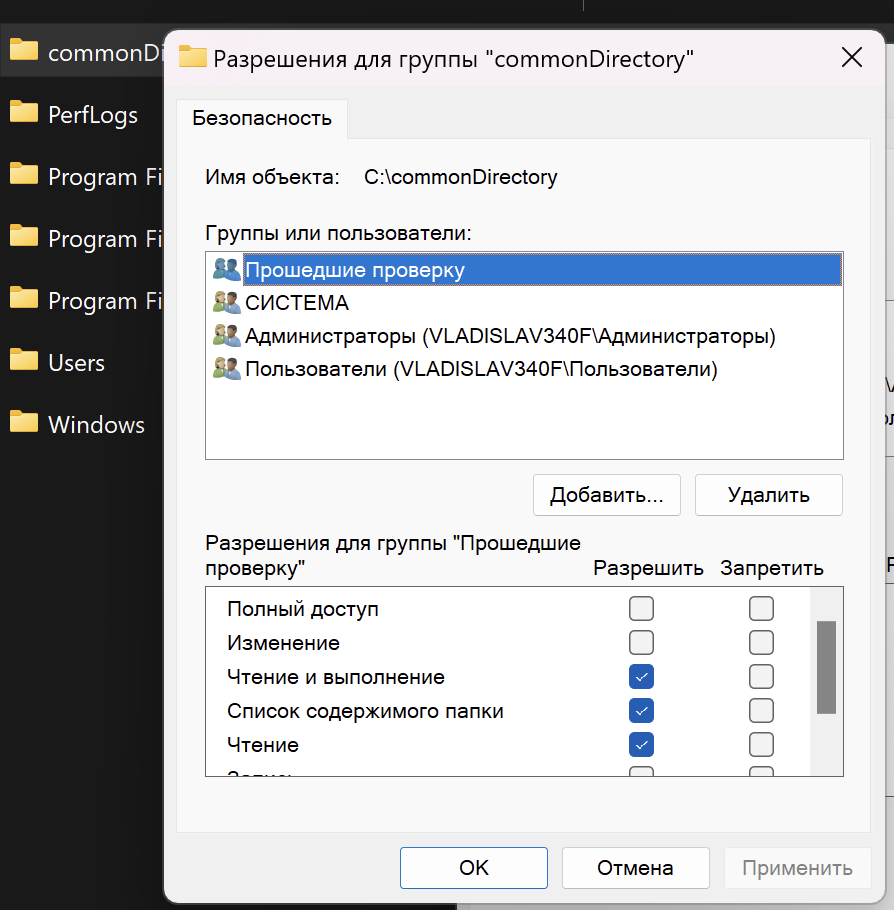Click the Прошедшие проверку group icon
The image size is (894, 910).
coord(226,269)
